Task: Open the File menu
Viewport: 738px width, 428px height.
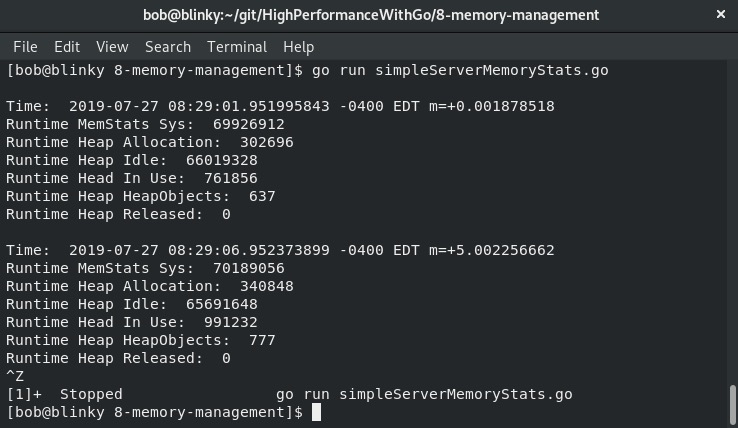Action: coord(25,47)
